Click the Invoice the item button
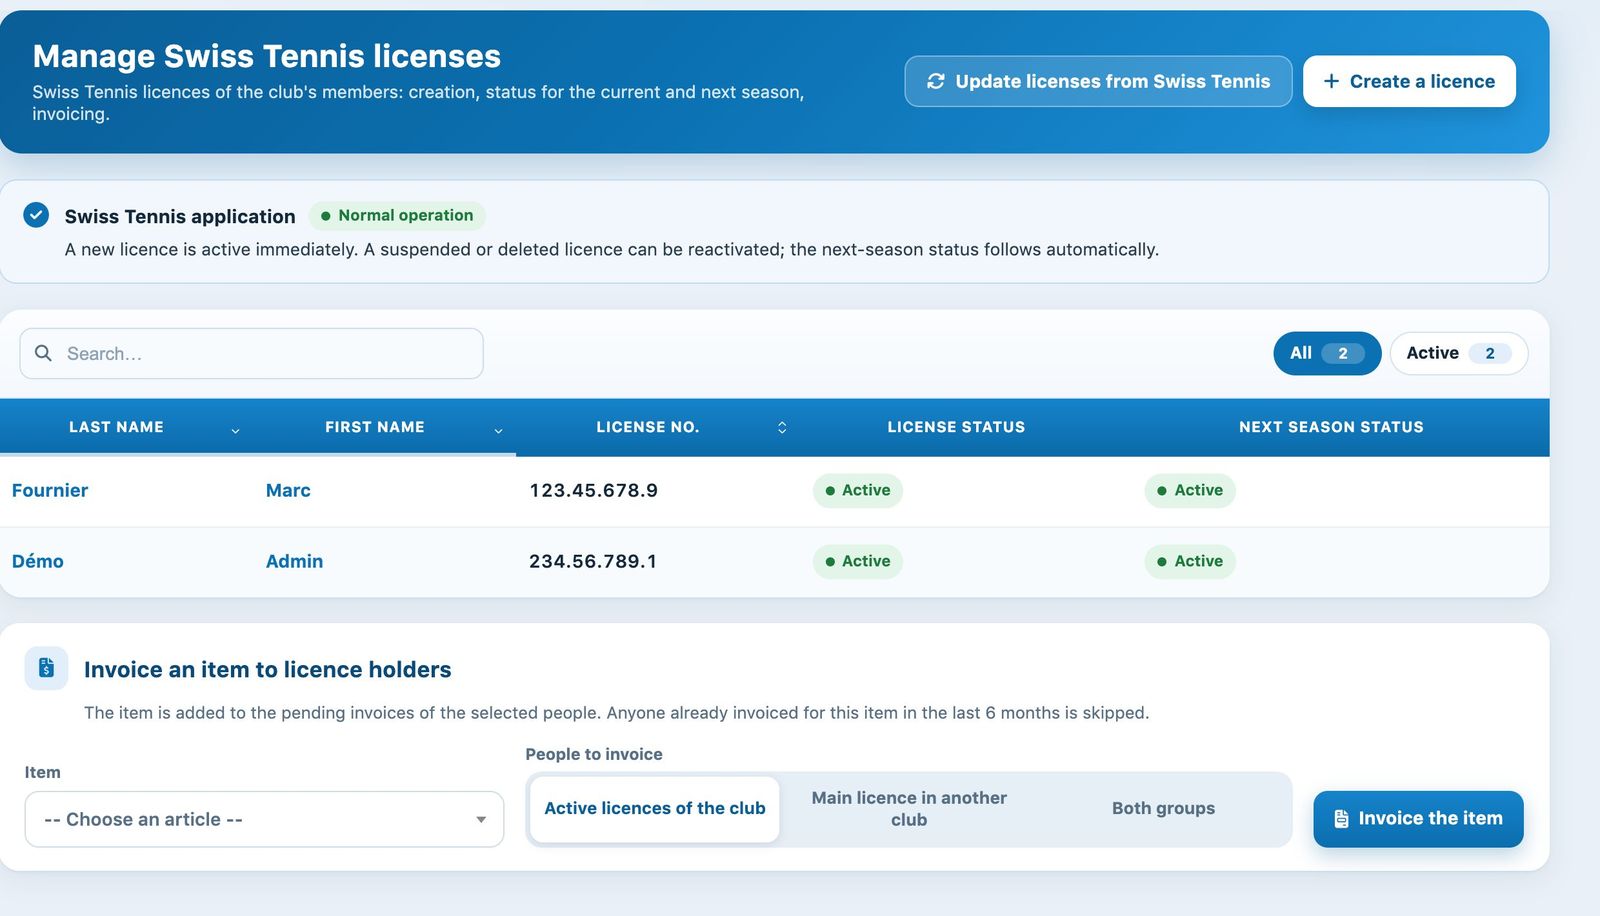 [x=1418, y=819]
